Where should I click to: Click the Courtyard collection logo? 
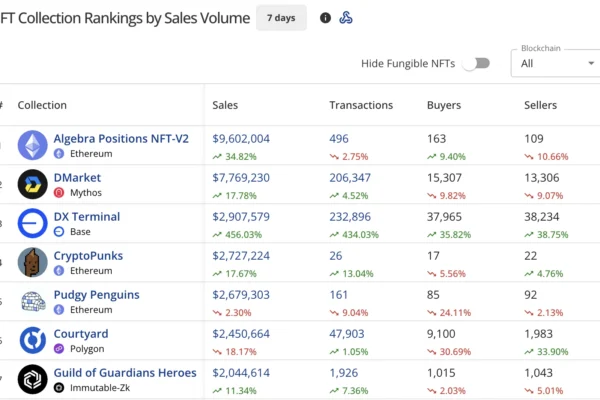coord(33,341)
